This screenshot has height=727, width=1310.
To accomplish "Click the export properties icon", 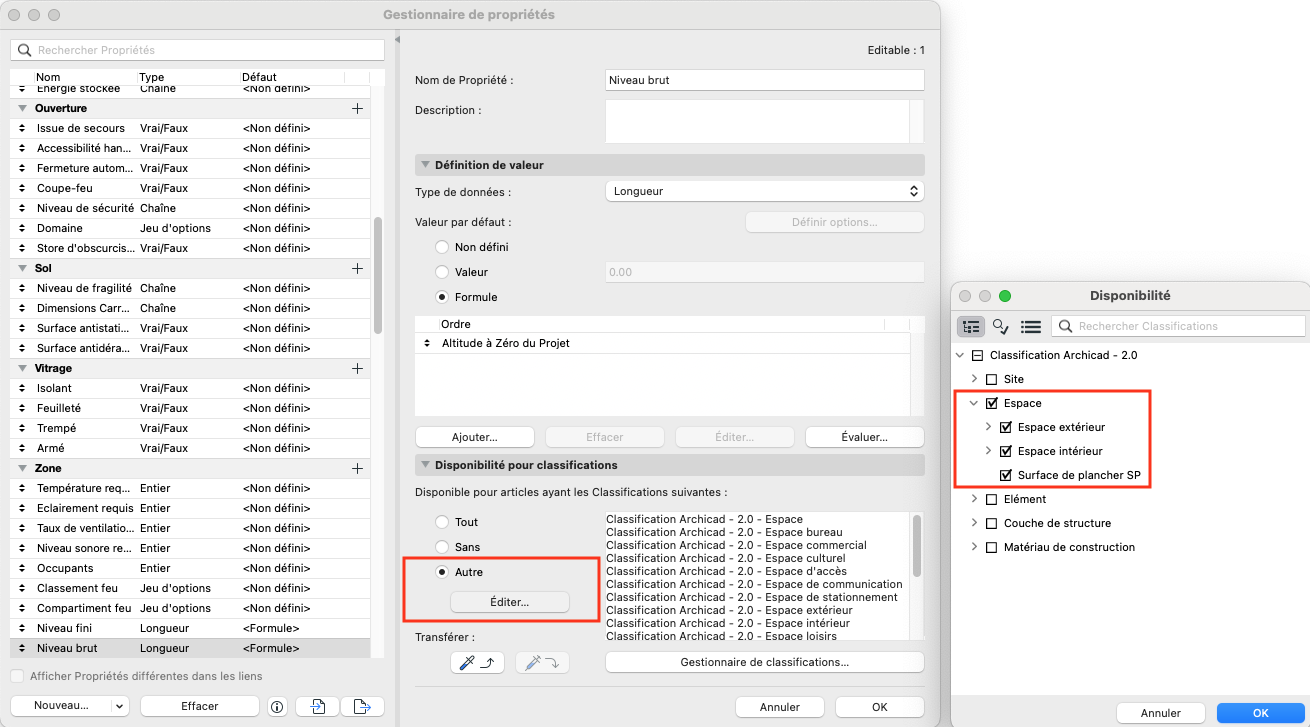I will pyautogui.click(x=362, y=706).
